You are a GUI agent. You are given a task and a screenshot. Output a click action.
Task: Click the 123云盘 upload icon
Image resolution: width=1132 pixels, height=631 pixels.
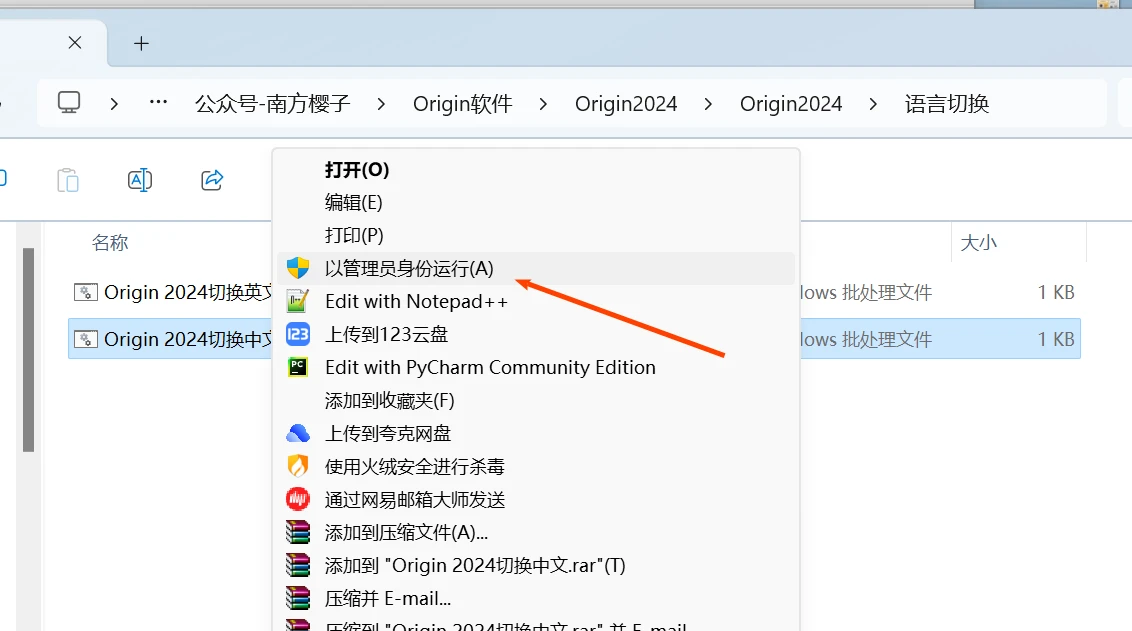point(298,334)
